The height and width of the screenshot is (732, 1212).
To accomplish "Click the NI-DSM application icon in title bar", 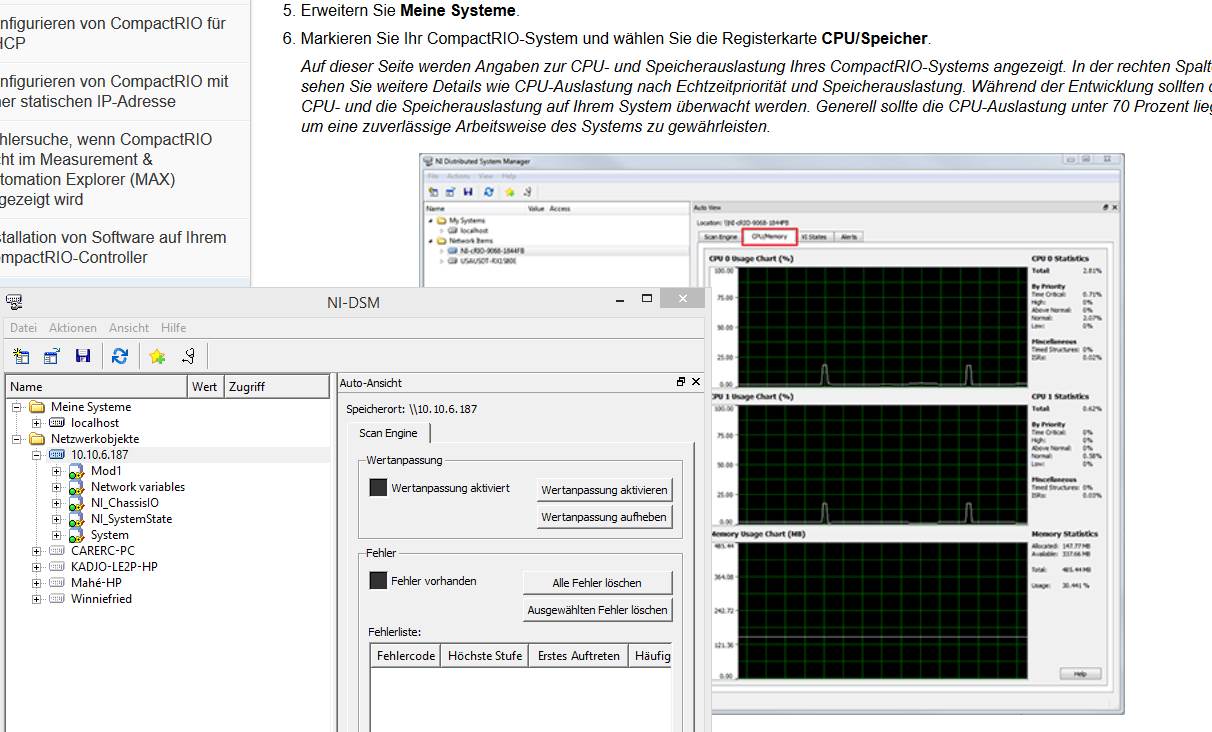I will pyautogui.click(x=14, y=302).
